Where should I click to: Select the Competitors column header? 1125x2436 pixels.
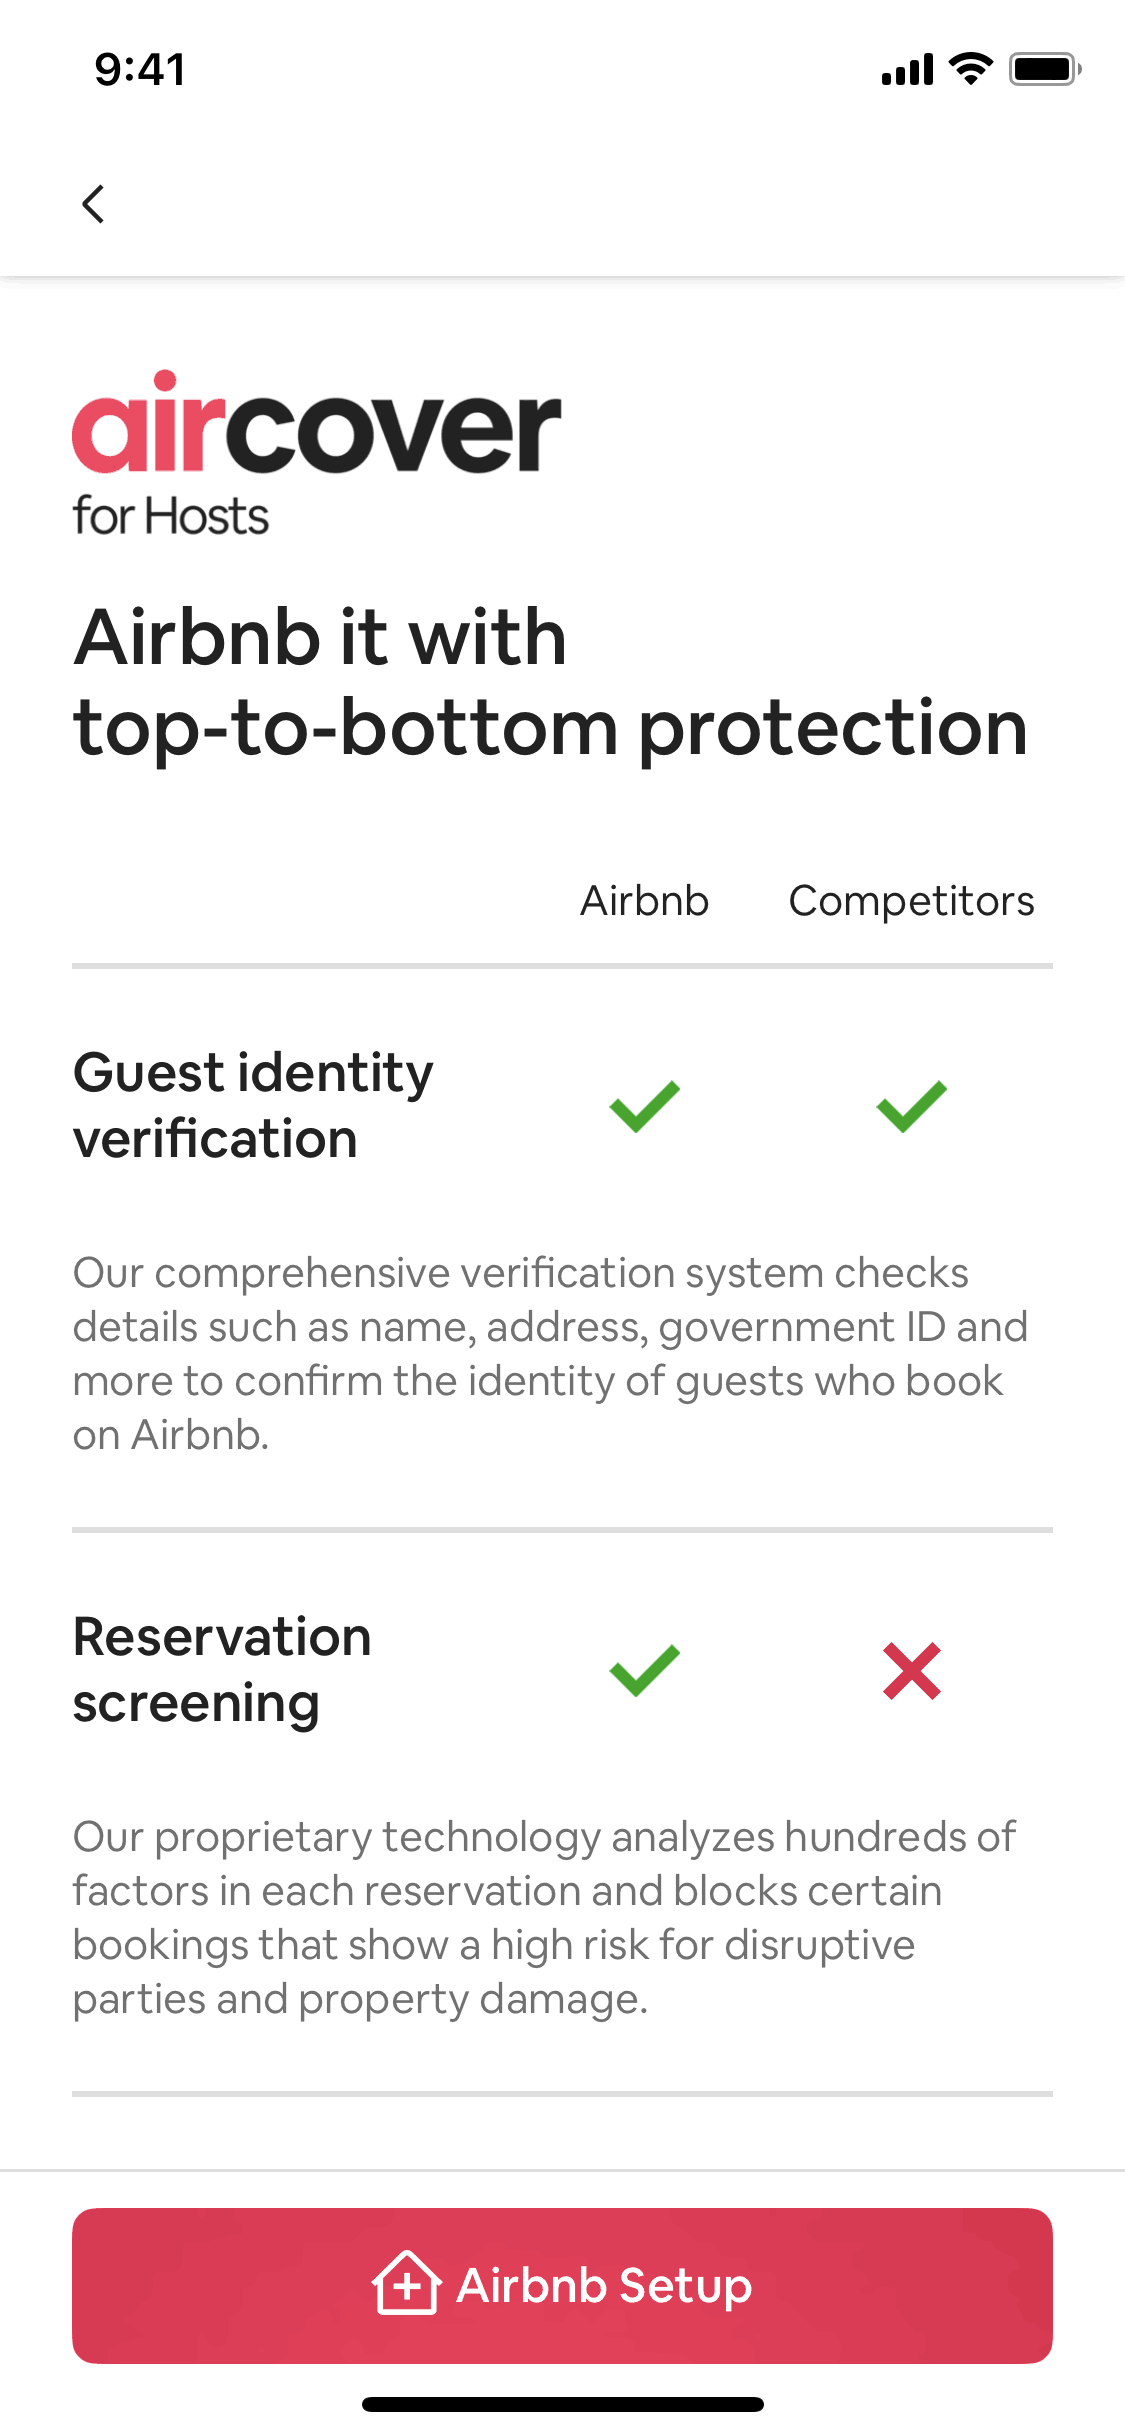click(911, 900)
